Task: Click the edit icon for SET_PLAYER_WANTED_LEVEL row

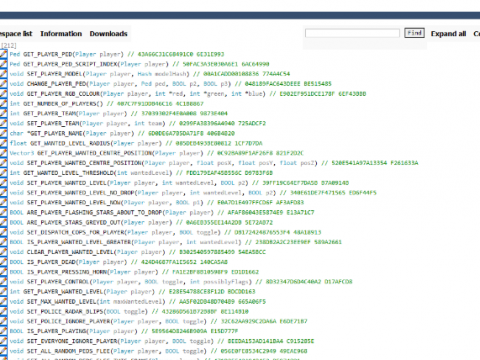Action: pos(3,183)
